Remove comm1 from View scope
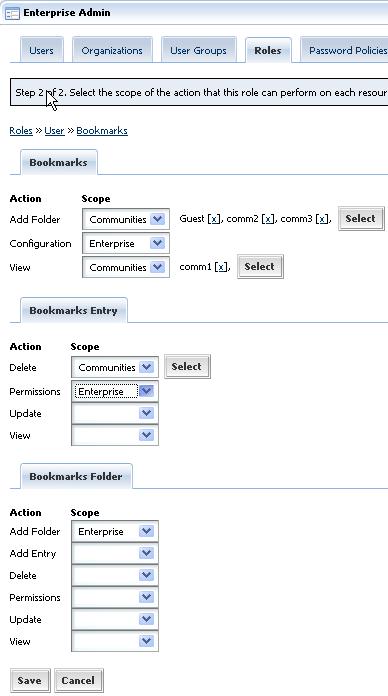 (x=221, y=267)
